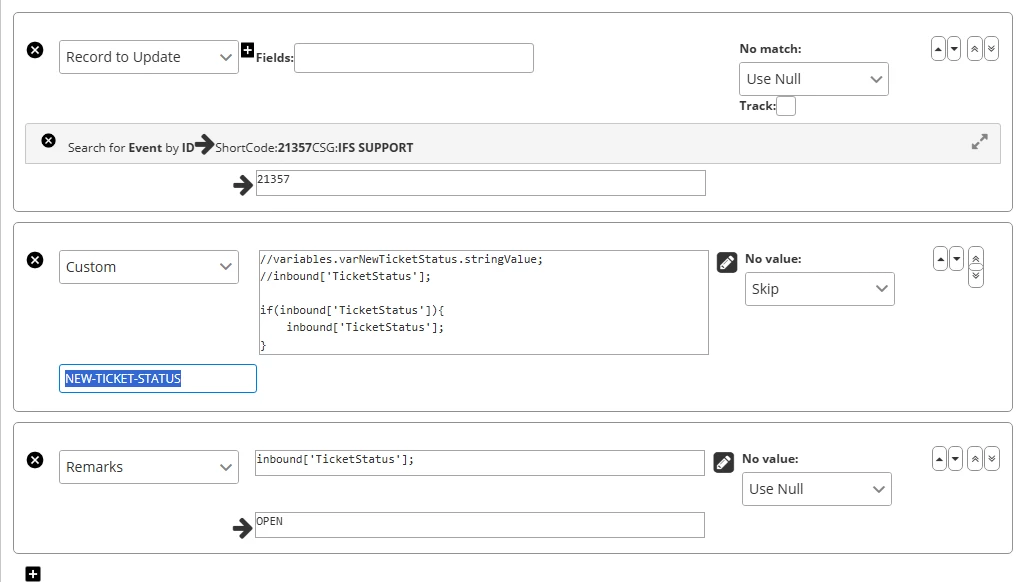Remove the Search for Event lookup
This screenshot has height=582, width=1035.
pyautogui.click(x=48, y=141)
